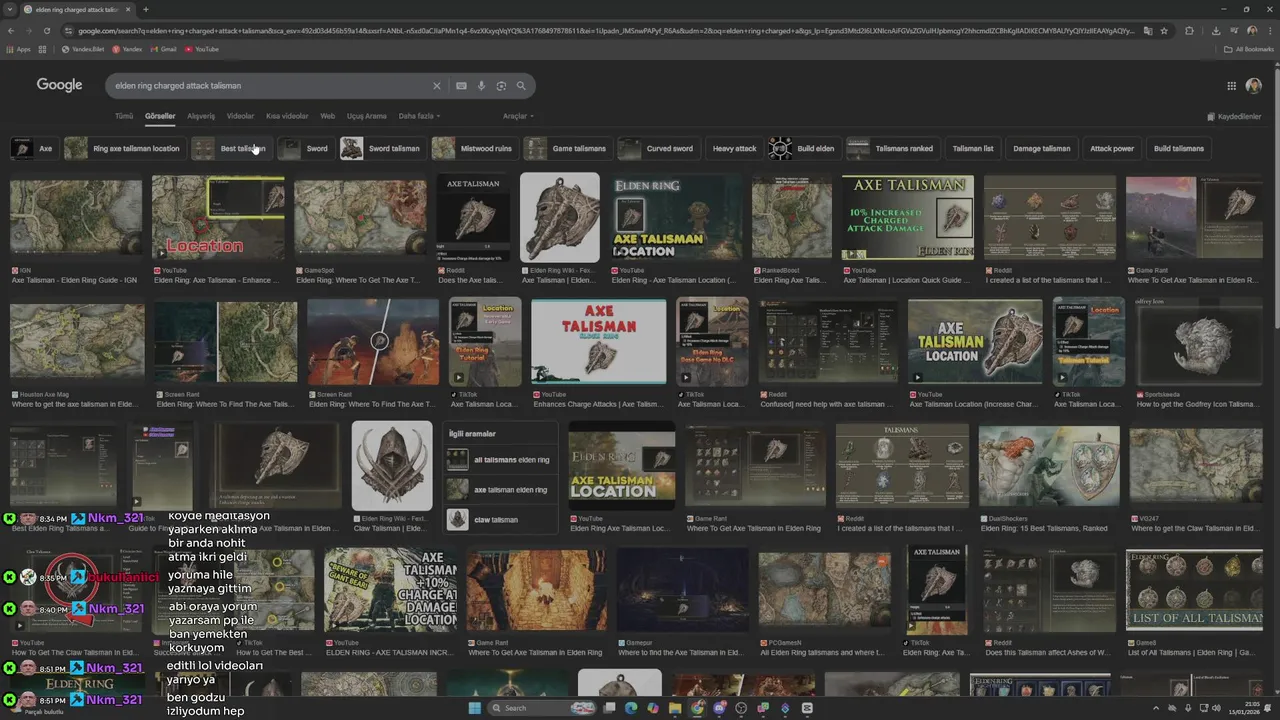Open the Gmail bookmark
The image size is (1280, 720).
coord(163,49)
